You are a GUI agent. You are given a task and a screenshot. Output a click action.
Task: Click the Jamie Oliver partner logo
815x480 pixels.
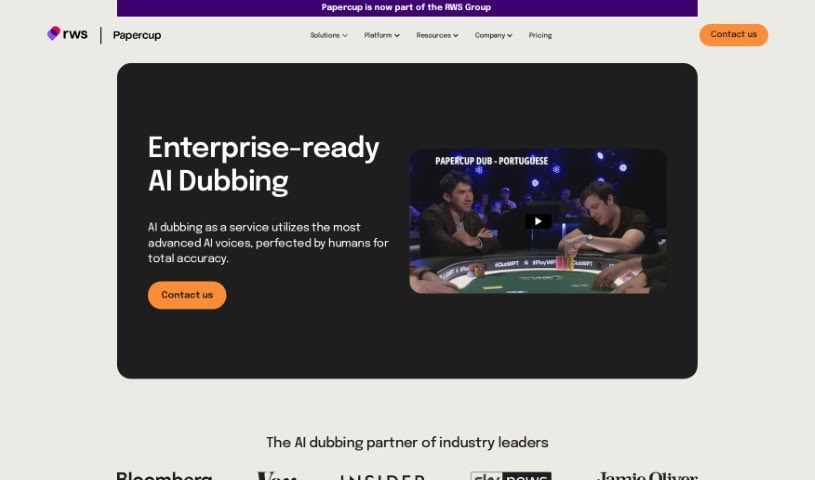(x=647, y=475)
